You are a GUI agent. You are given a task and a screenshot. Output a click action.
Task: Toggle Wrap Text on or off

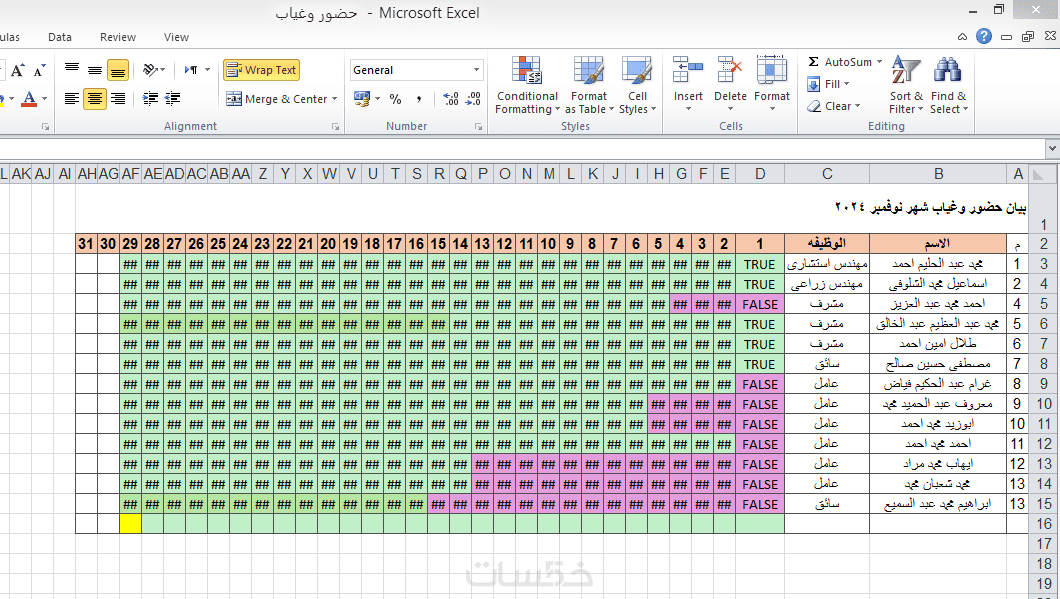pos(261,70)
